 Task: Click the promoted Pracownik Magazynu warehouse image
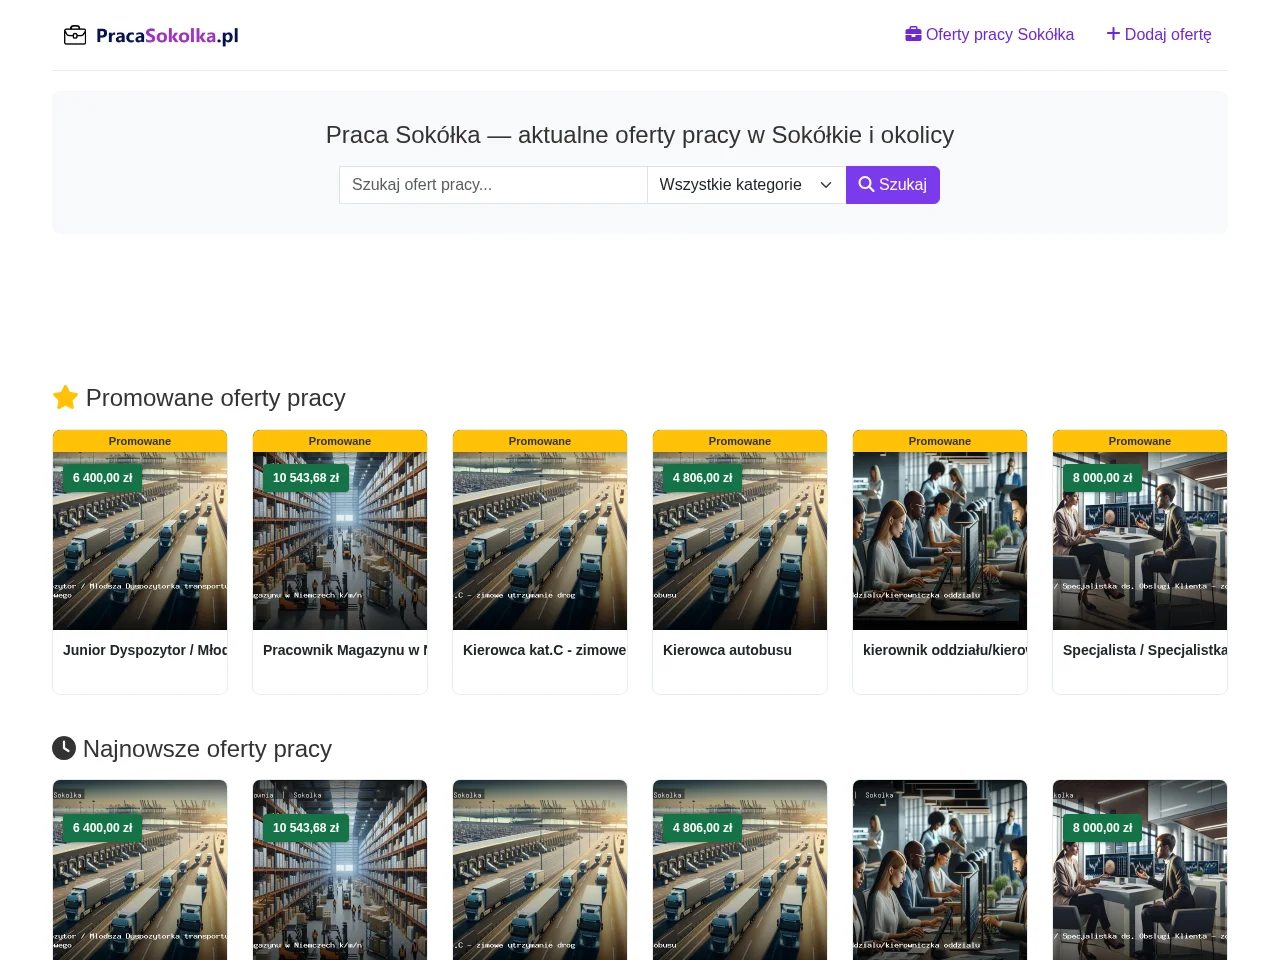point(340,541)
